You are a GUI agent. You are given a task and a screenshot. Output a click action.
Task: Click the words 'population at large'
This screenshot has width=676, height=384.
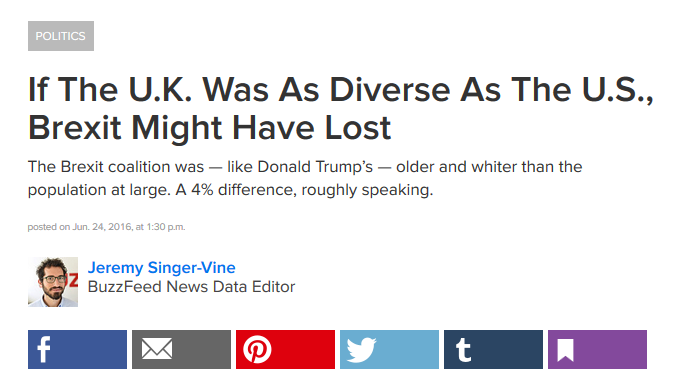(99, 190)
